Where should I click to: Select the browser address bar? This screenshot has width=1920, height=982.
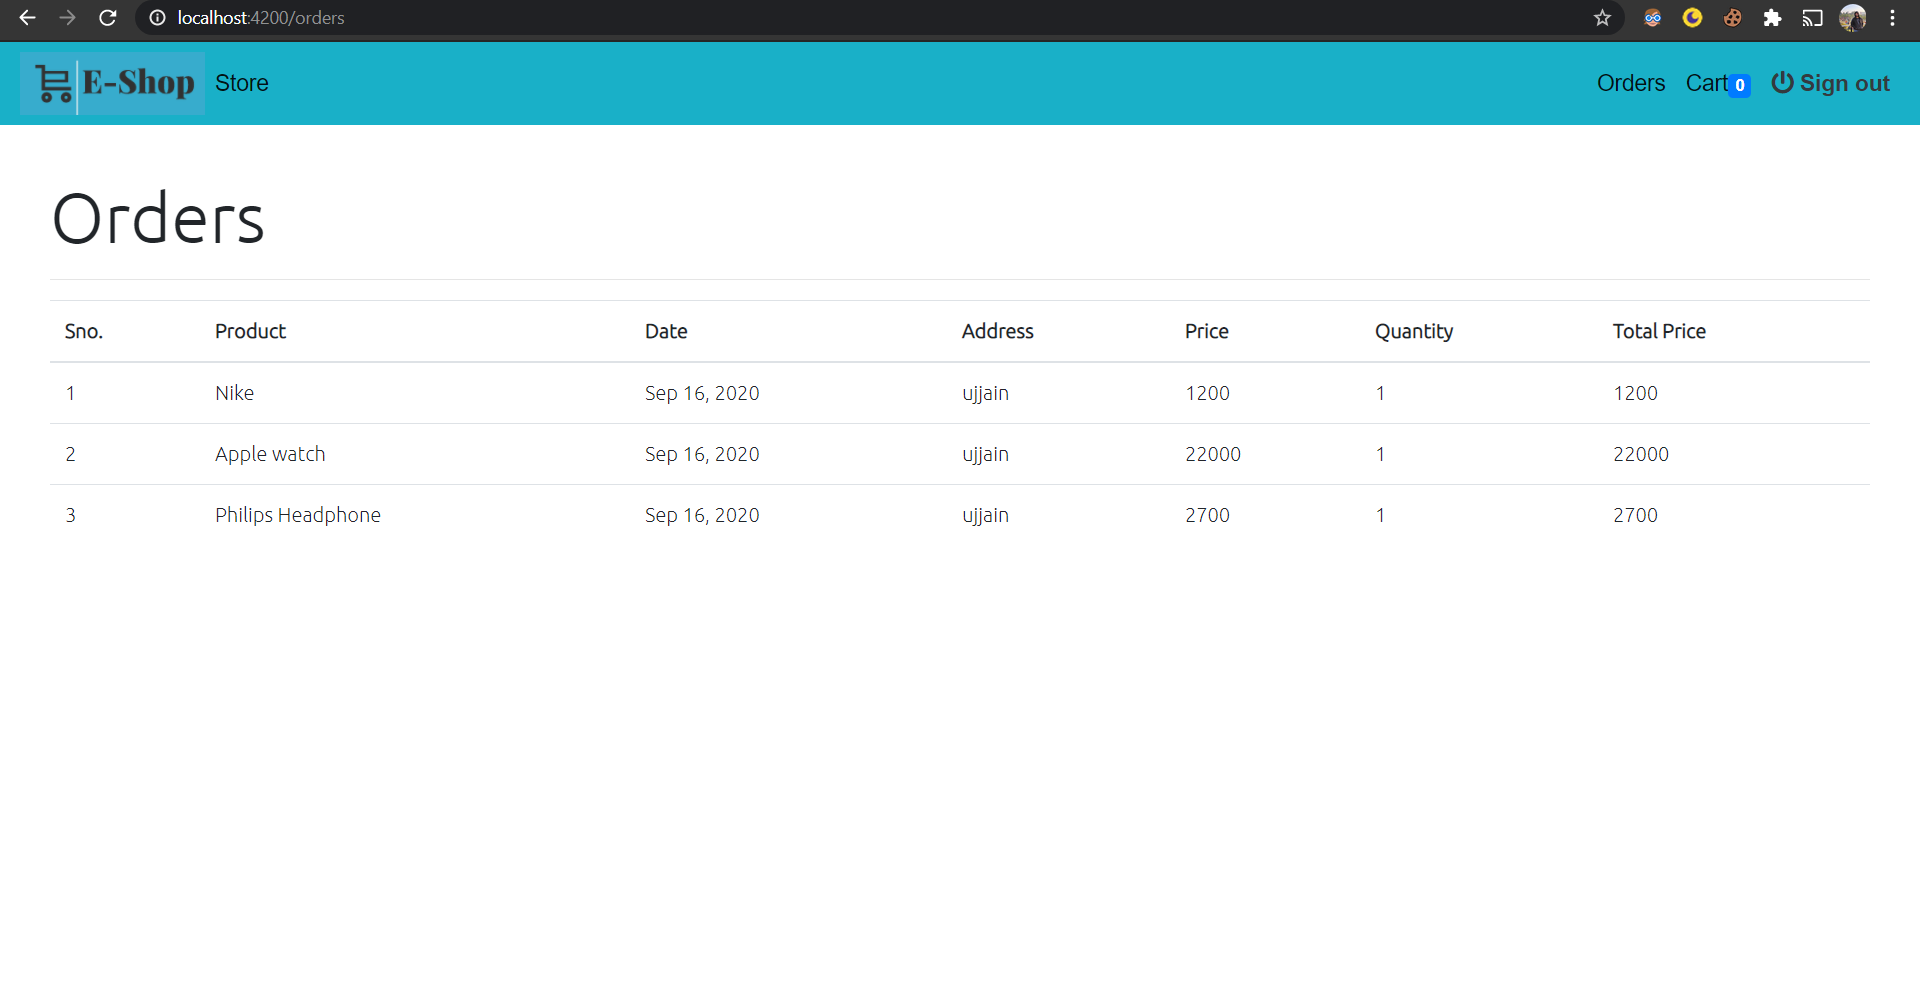(400, 18)
